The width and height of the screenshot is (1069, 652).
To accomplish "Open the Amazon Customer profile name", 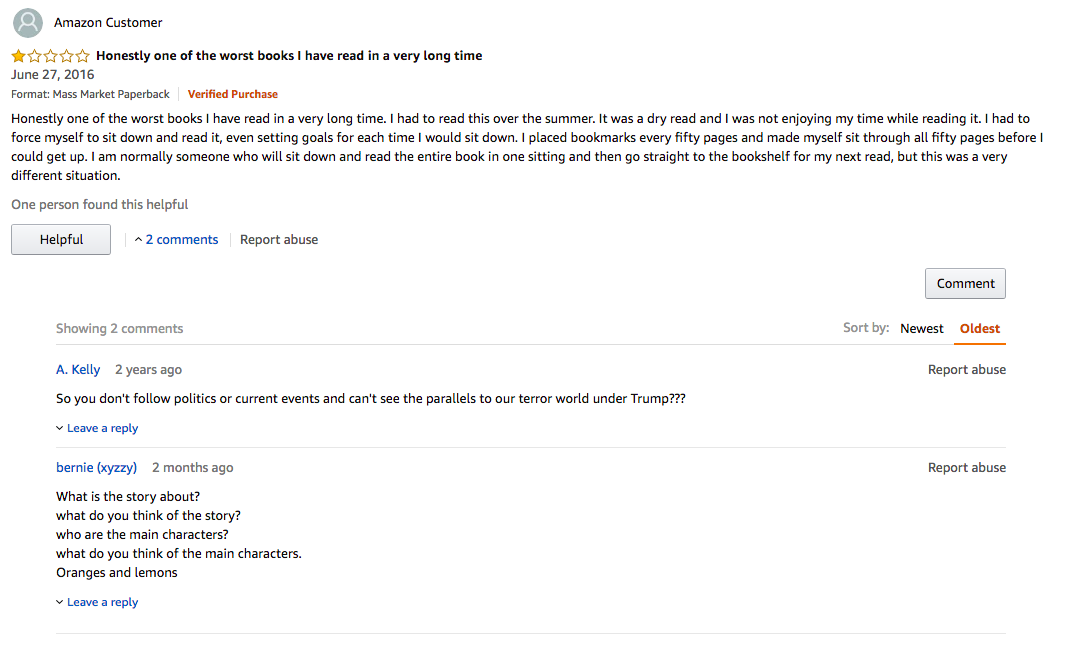I will tap(108, 23).
